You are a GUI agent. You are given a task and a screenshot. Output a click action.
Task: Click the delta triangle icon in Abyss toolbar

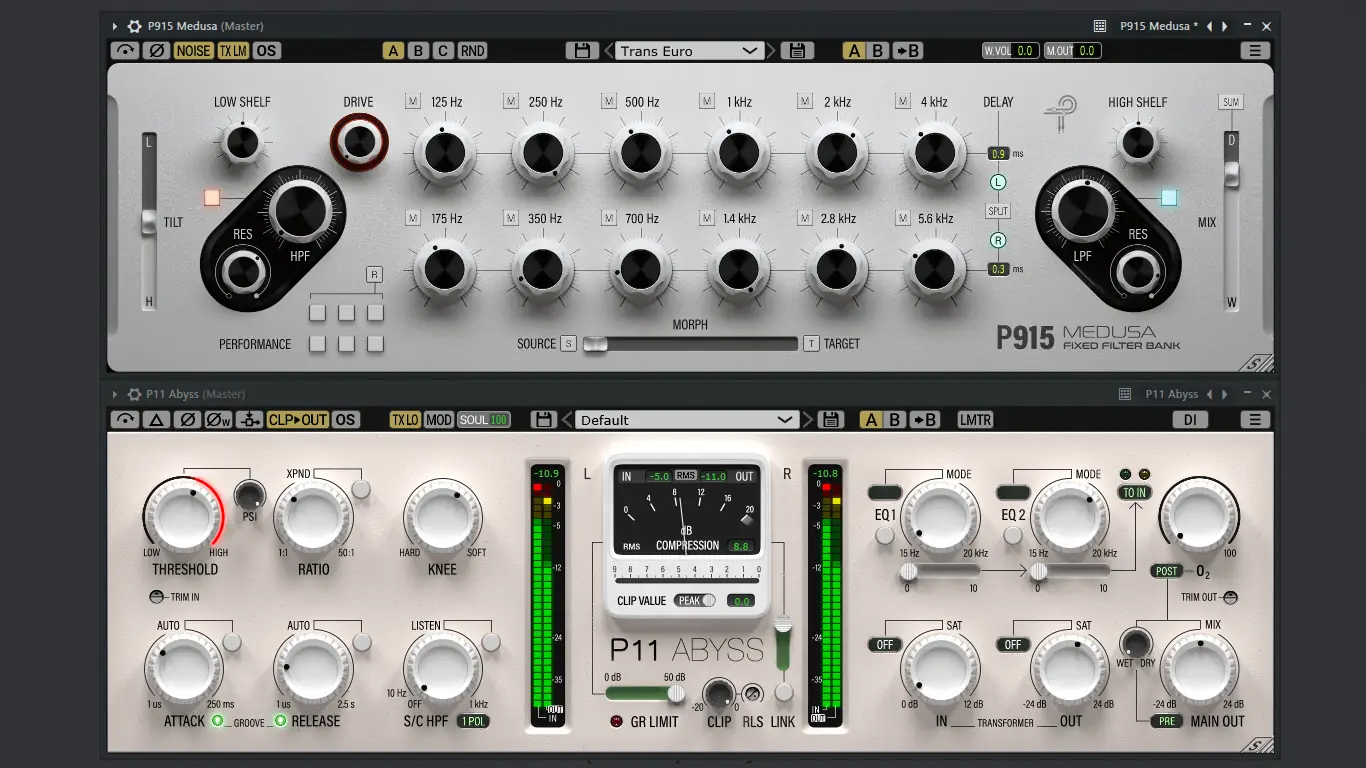tap(156, 420)
